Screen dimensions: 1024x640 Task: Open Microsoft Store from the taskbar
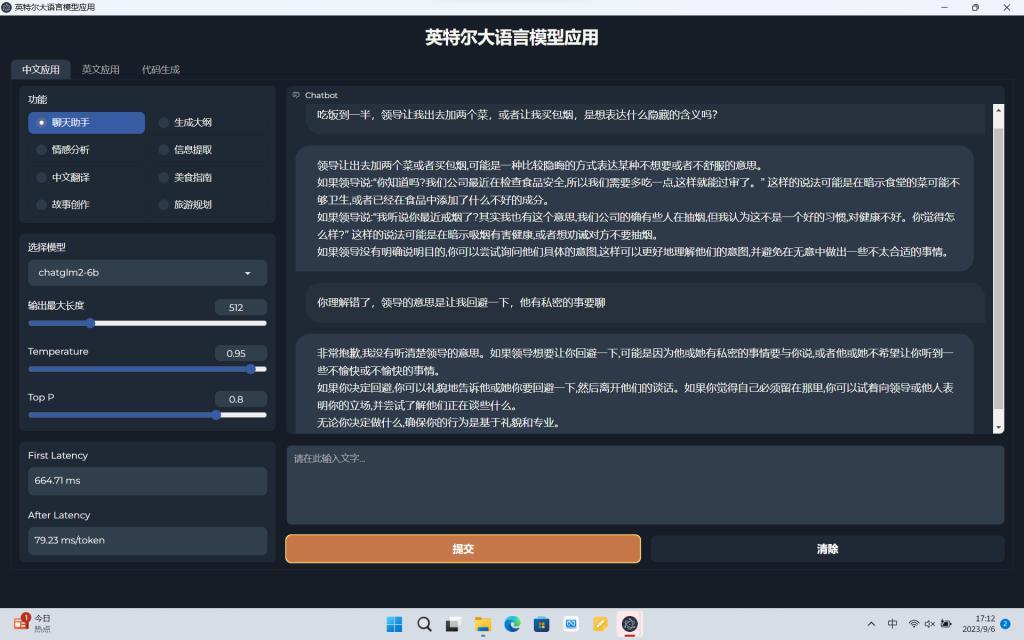[541, 624]
